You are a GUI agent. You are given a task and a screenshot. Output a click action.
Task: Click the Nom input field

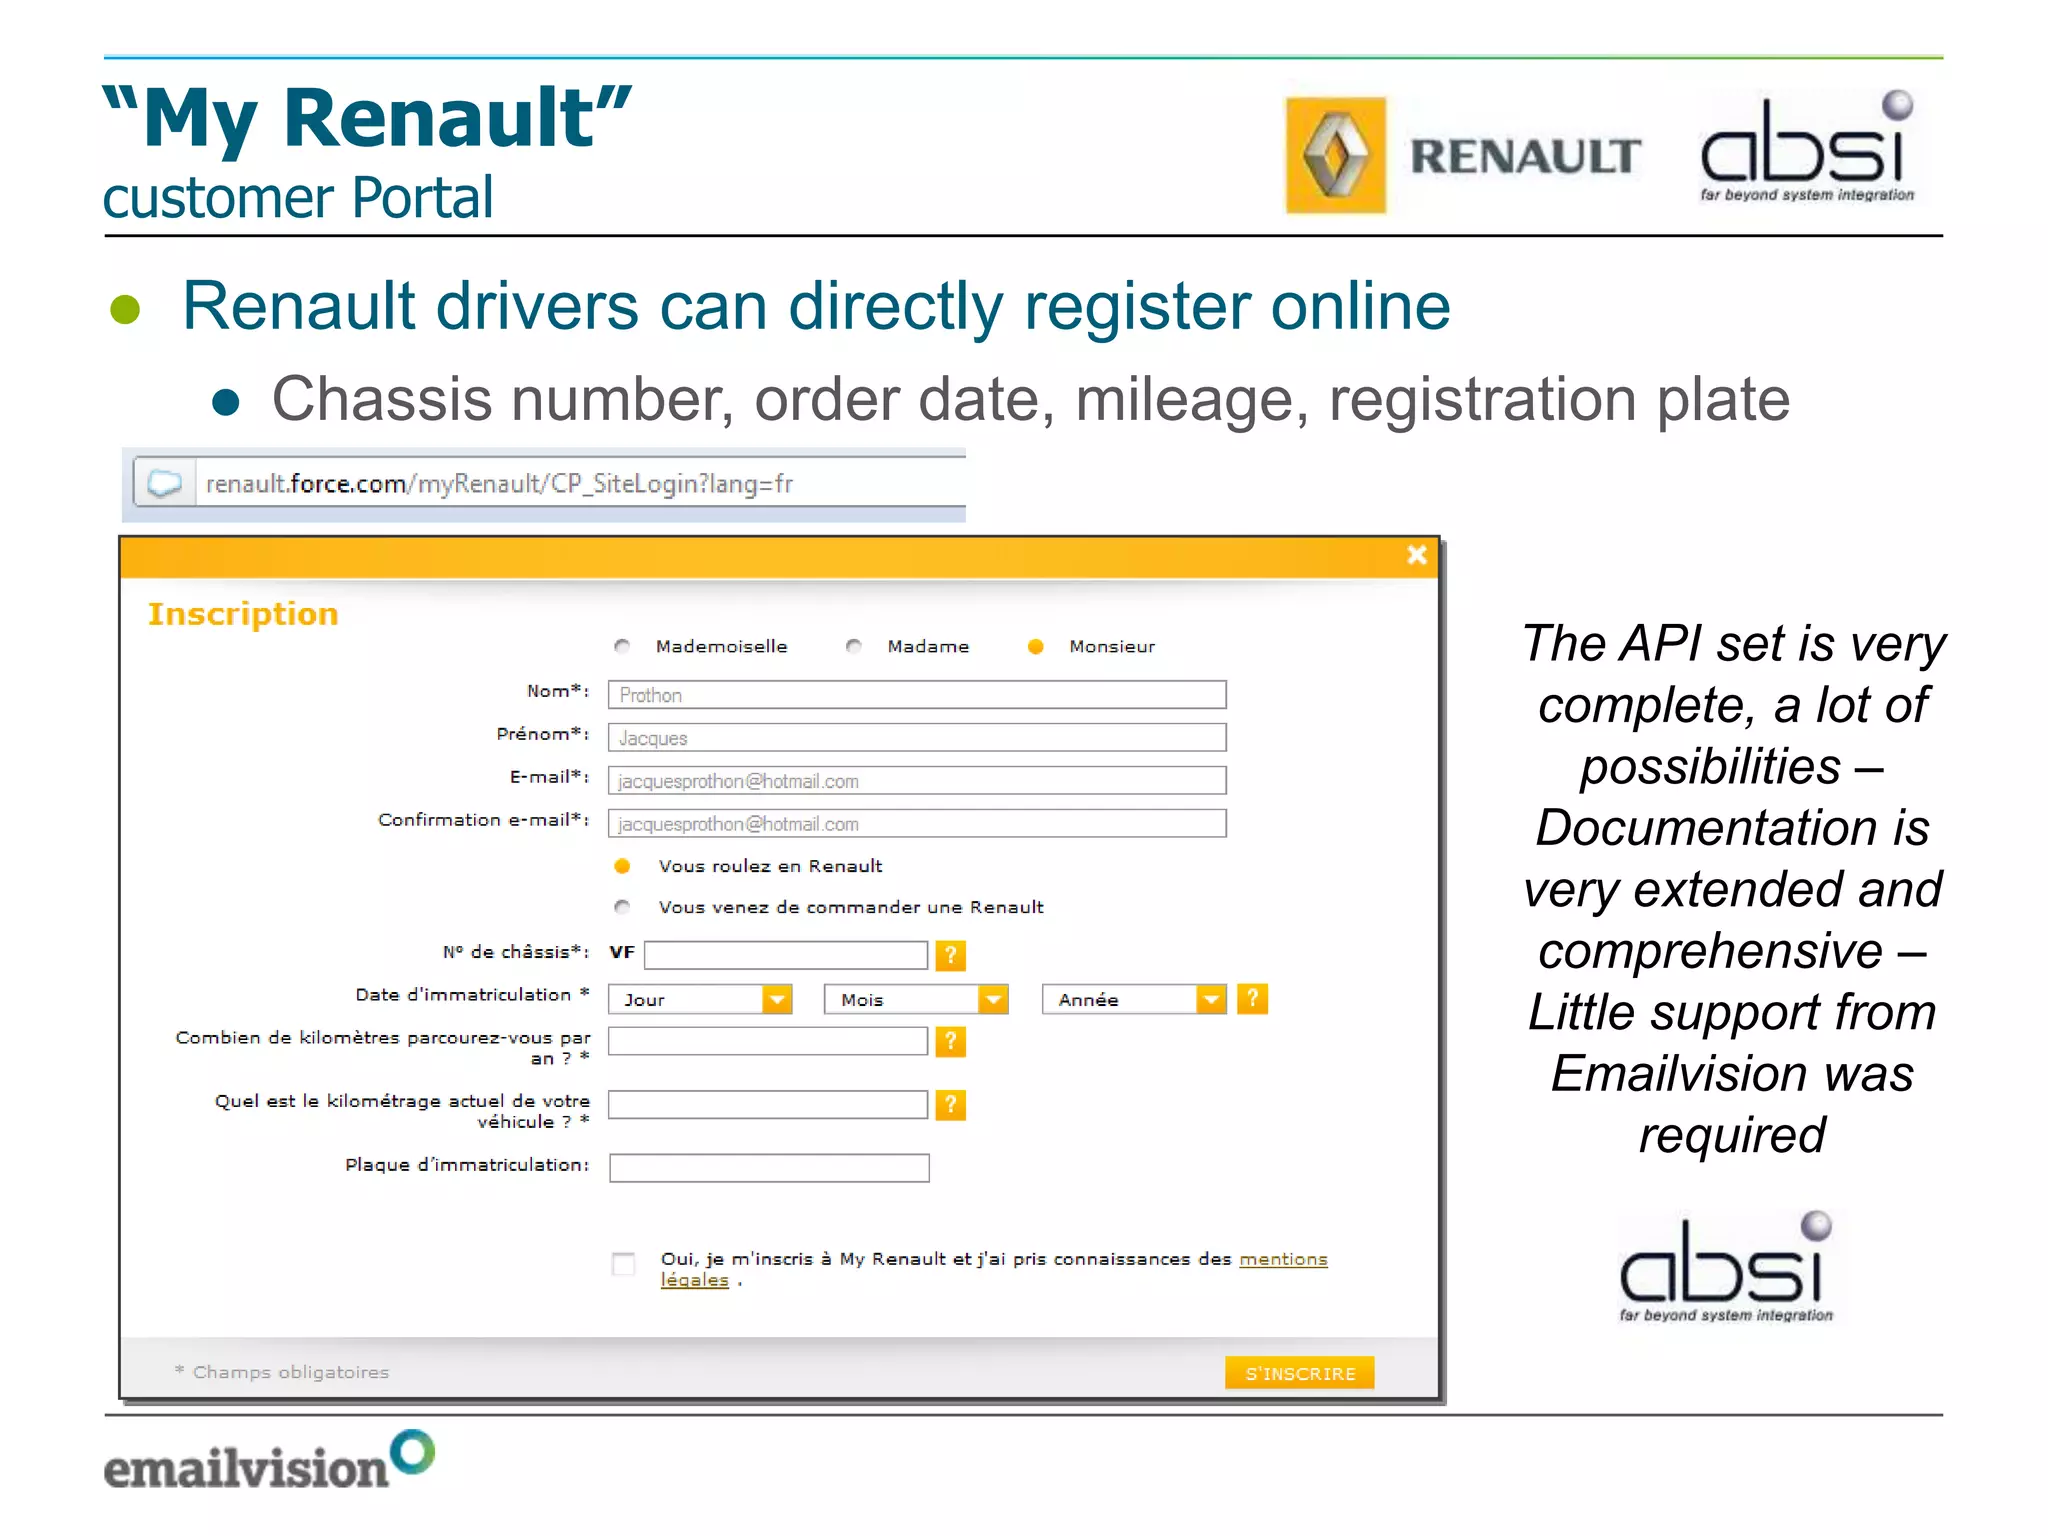pos(917,695)
